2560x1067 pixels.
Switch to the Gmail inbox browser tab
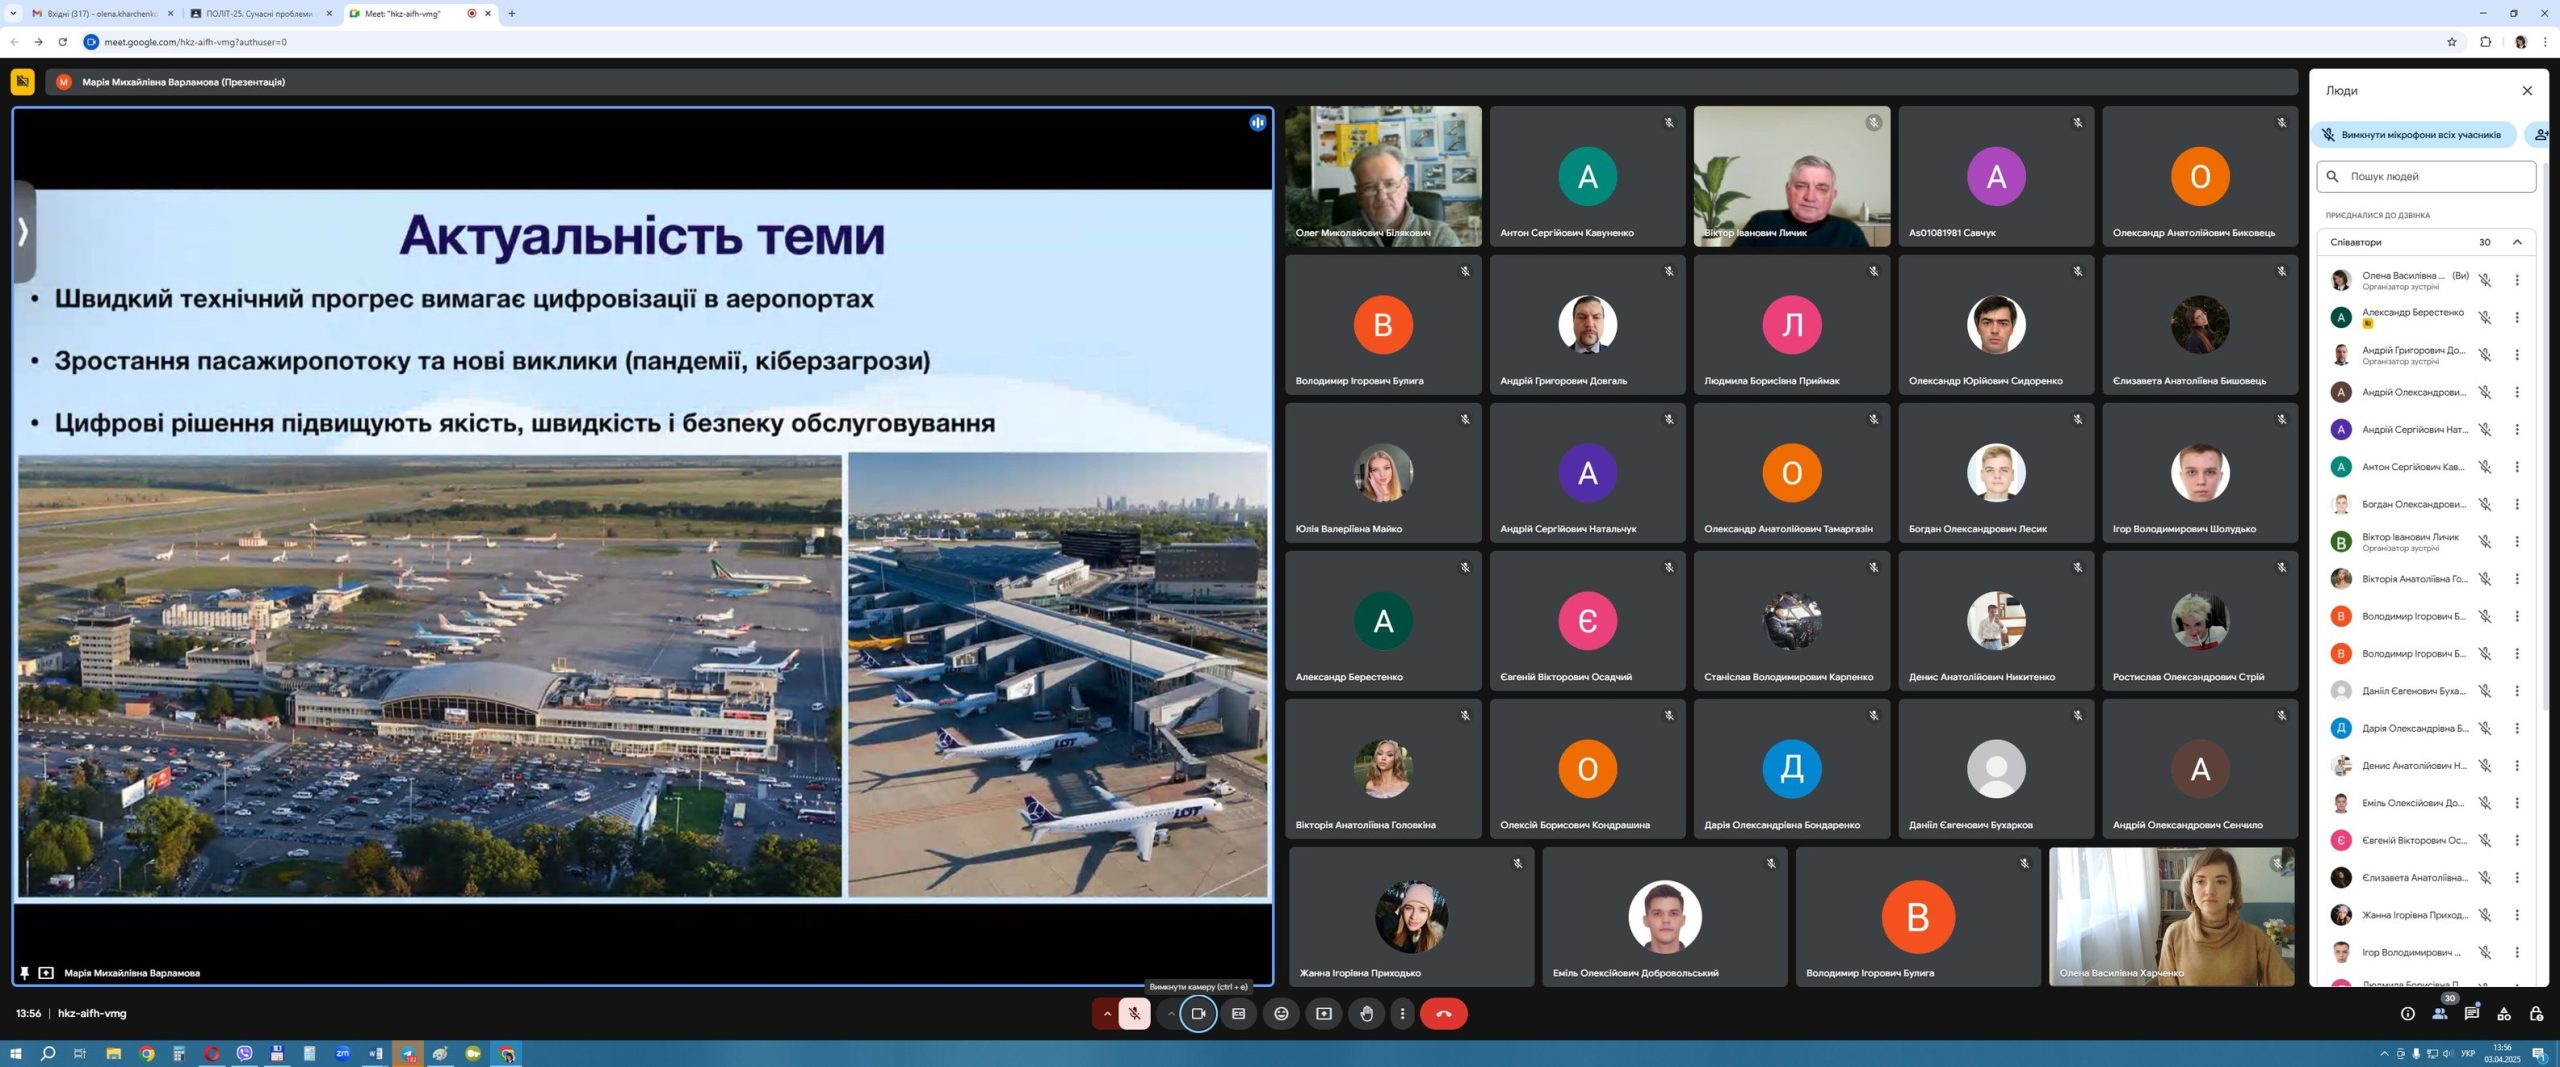[100, 14]
